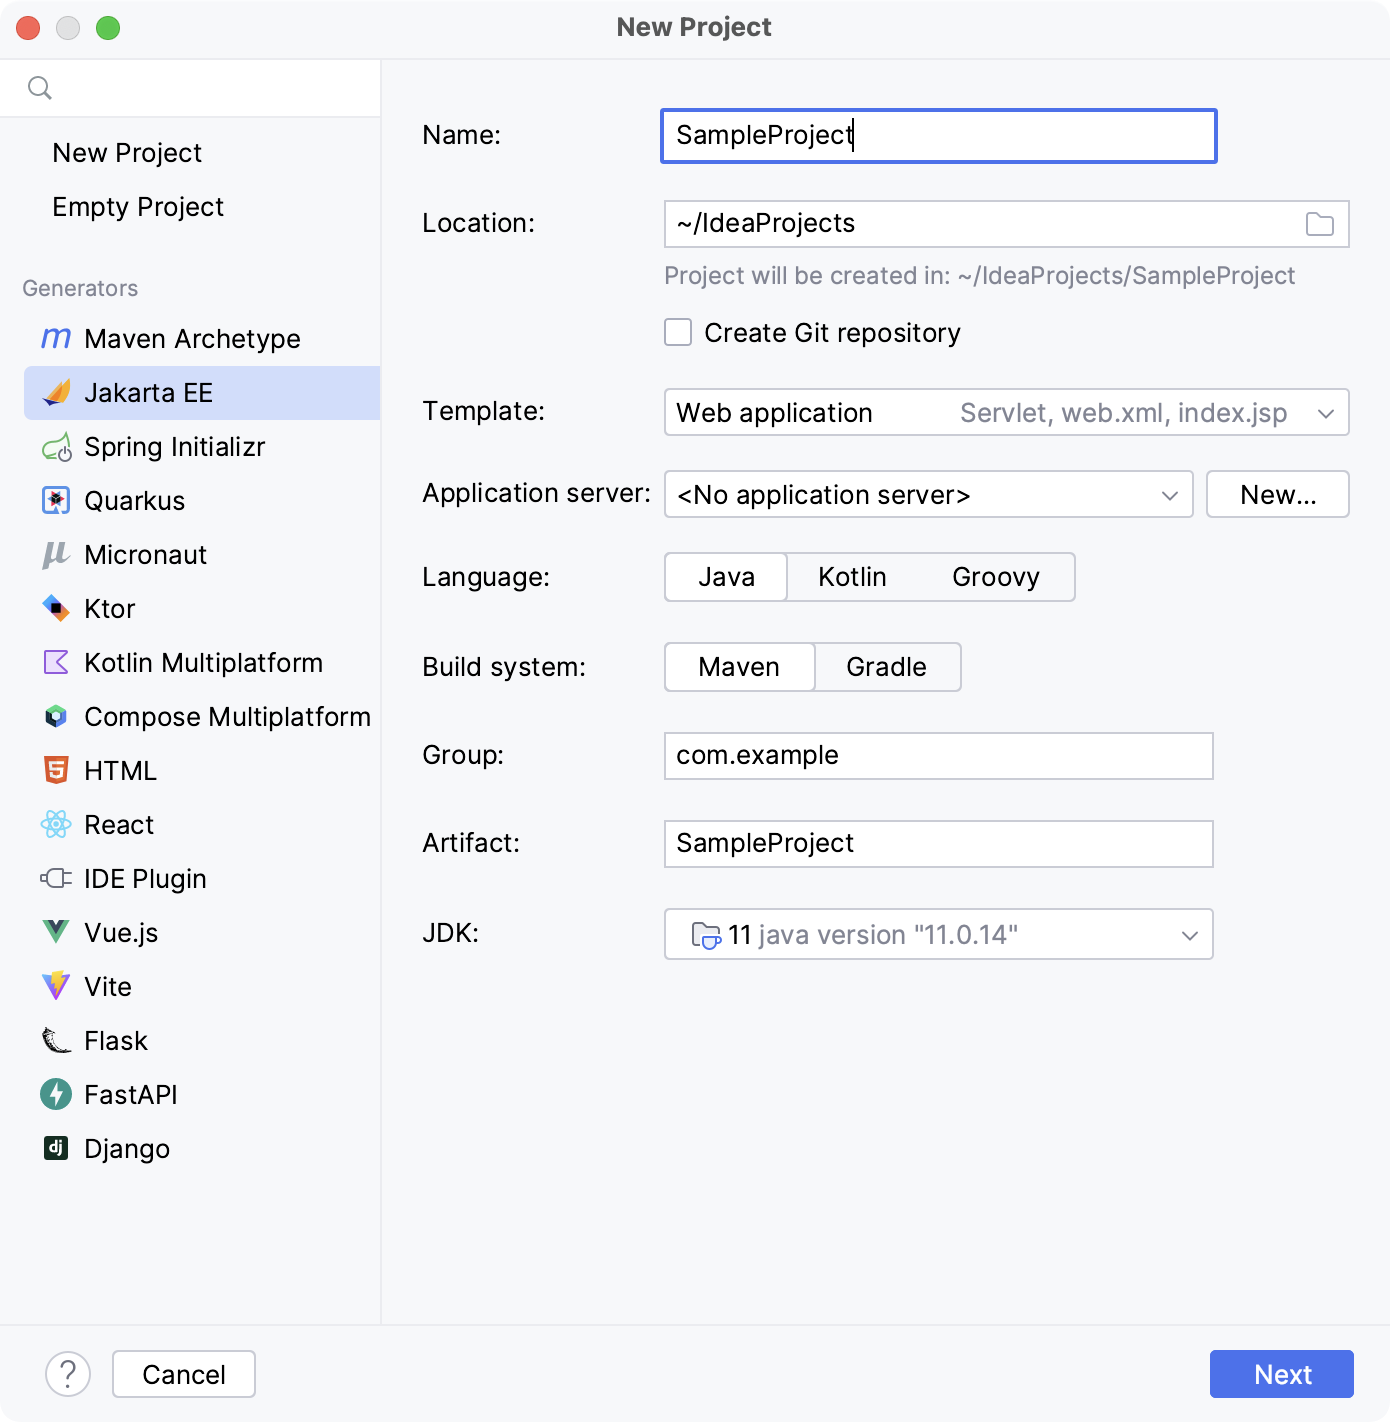Select Kotlin as the language
The height and width of the screenshot is (1422, 1390).
(x=851, y=577)
